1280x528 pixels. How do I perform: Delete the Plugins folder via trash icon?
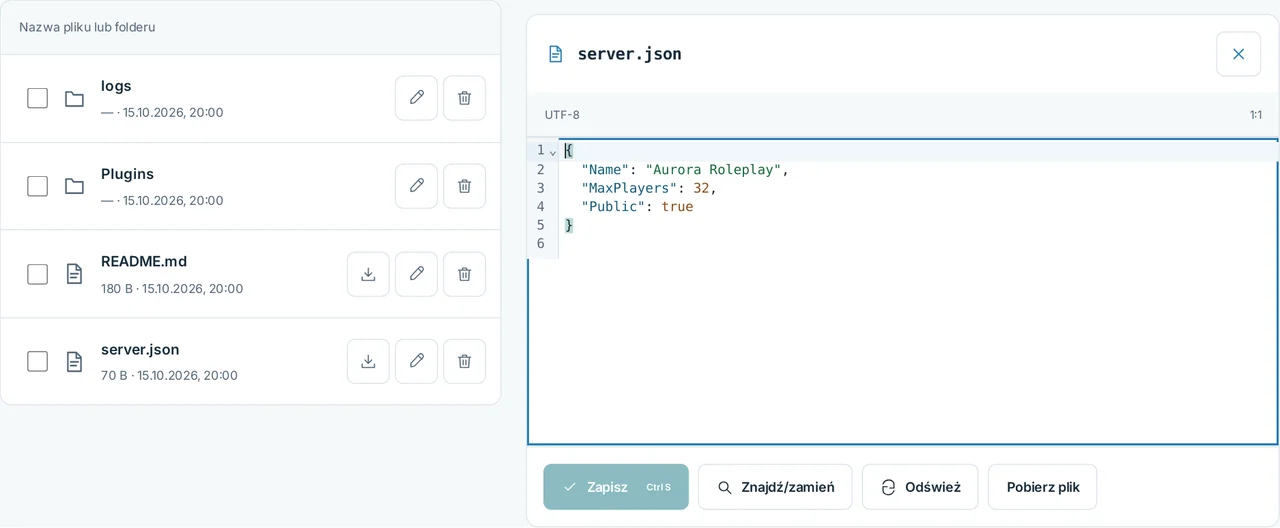pos(464,186)
